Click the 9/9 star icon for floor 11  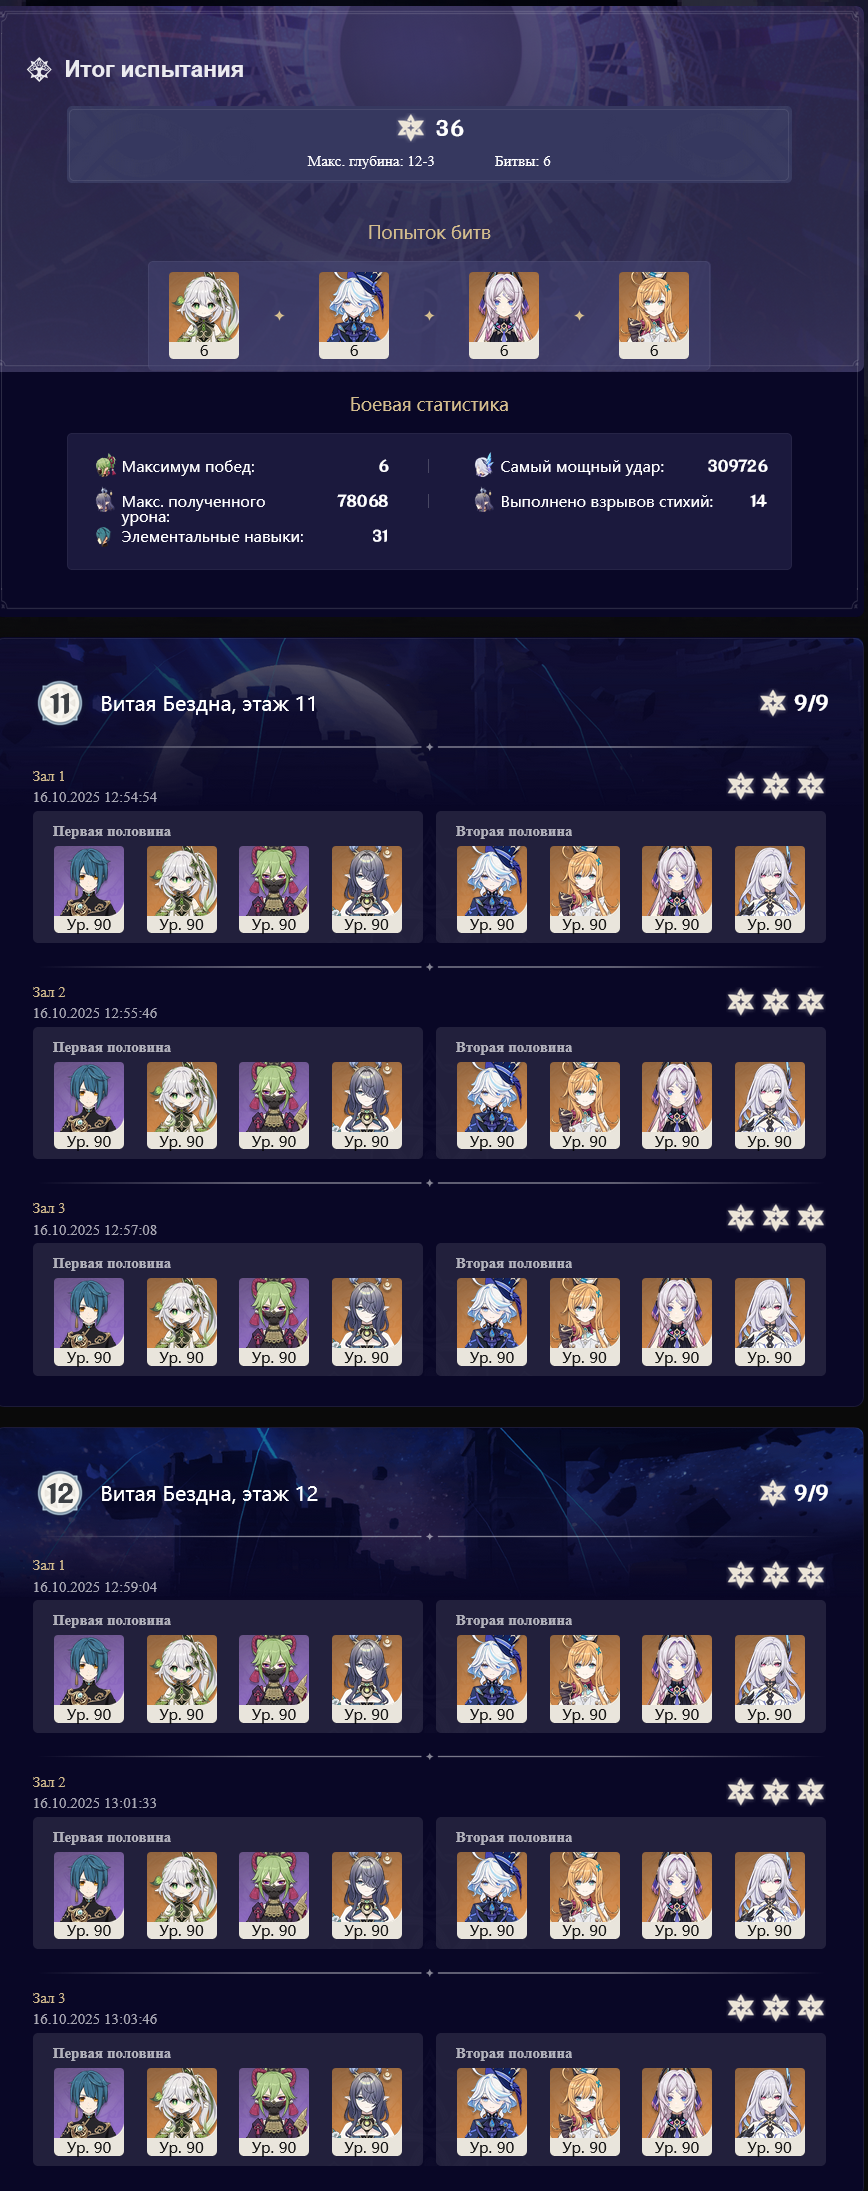click(773, 703)
